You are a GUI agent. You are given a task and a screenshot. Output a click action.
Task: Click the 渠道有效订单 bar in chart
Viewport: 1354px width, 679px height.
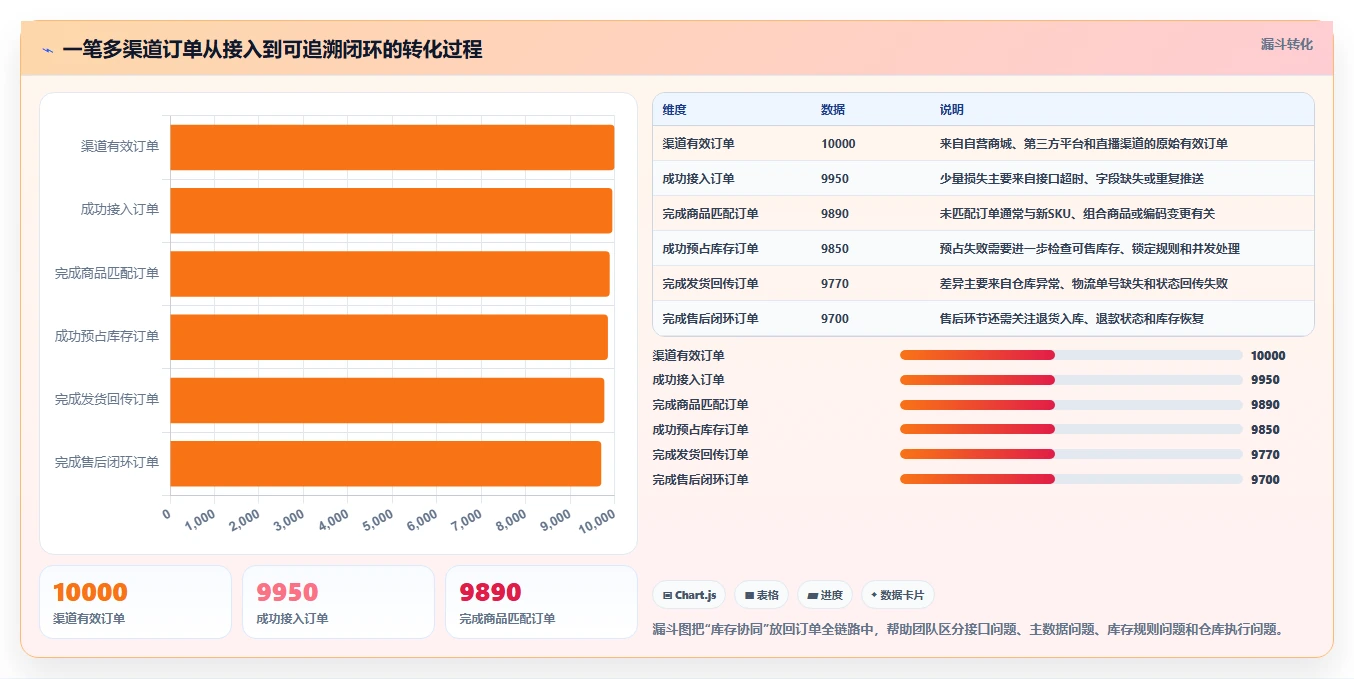tap(392, 147)
